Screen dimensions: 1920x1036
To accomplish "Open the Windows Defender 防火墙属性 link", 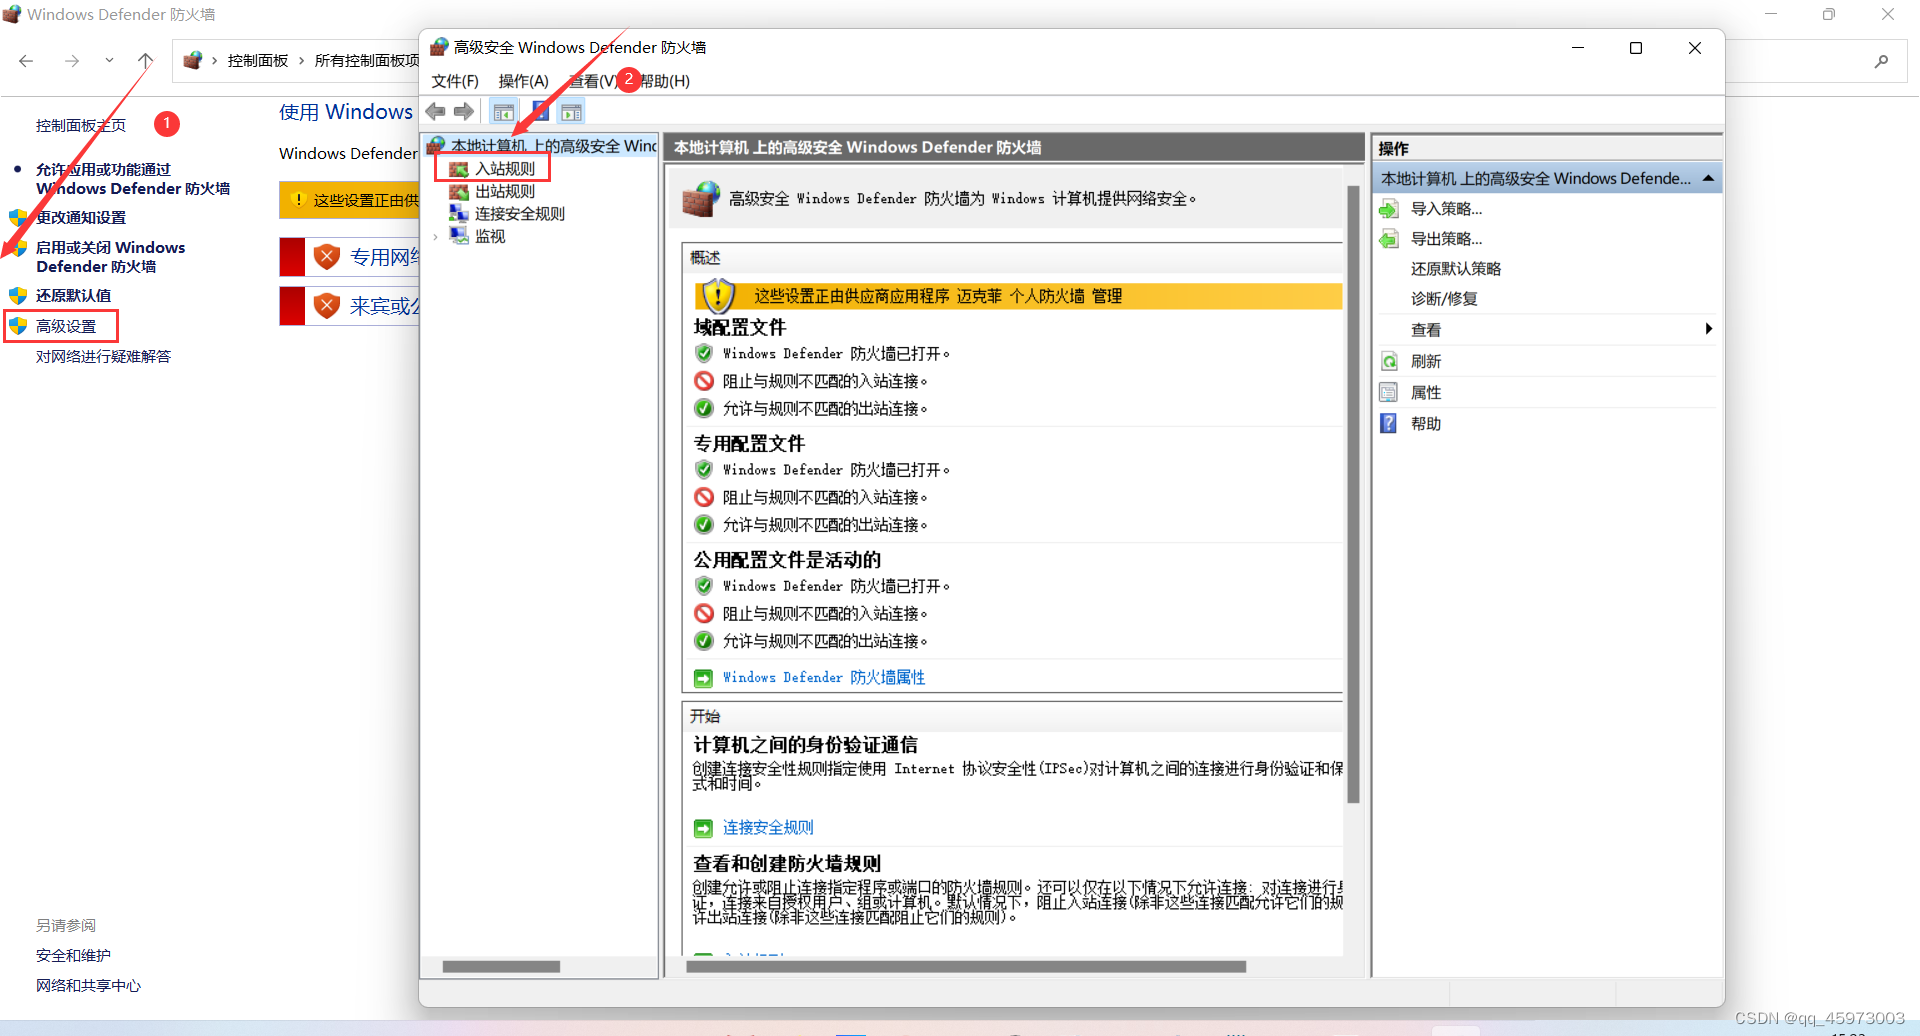I will point(824,678).
